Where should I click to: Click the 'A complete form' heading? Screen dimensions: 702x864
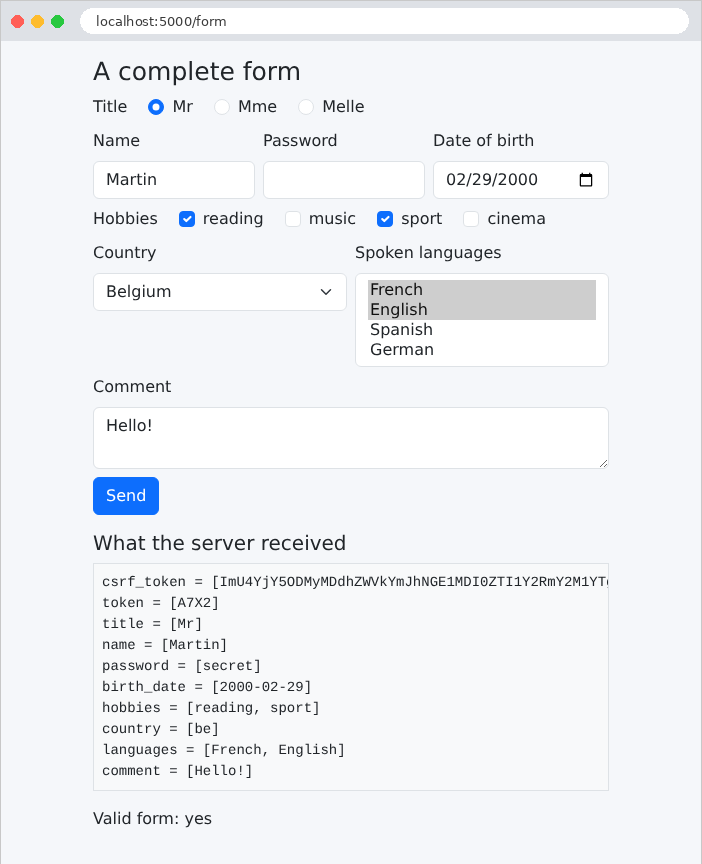tap(197, 72)
